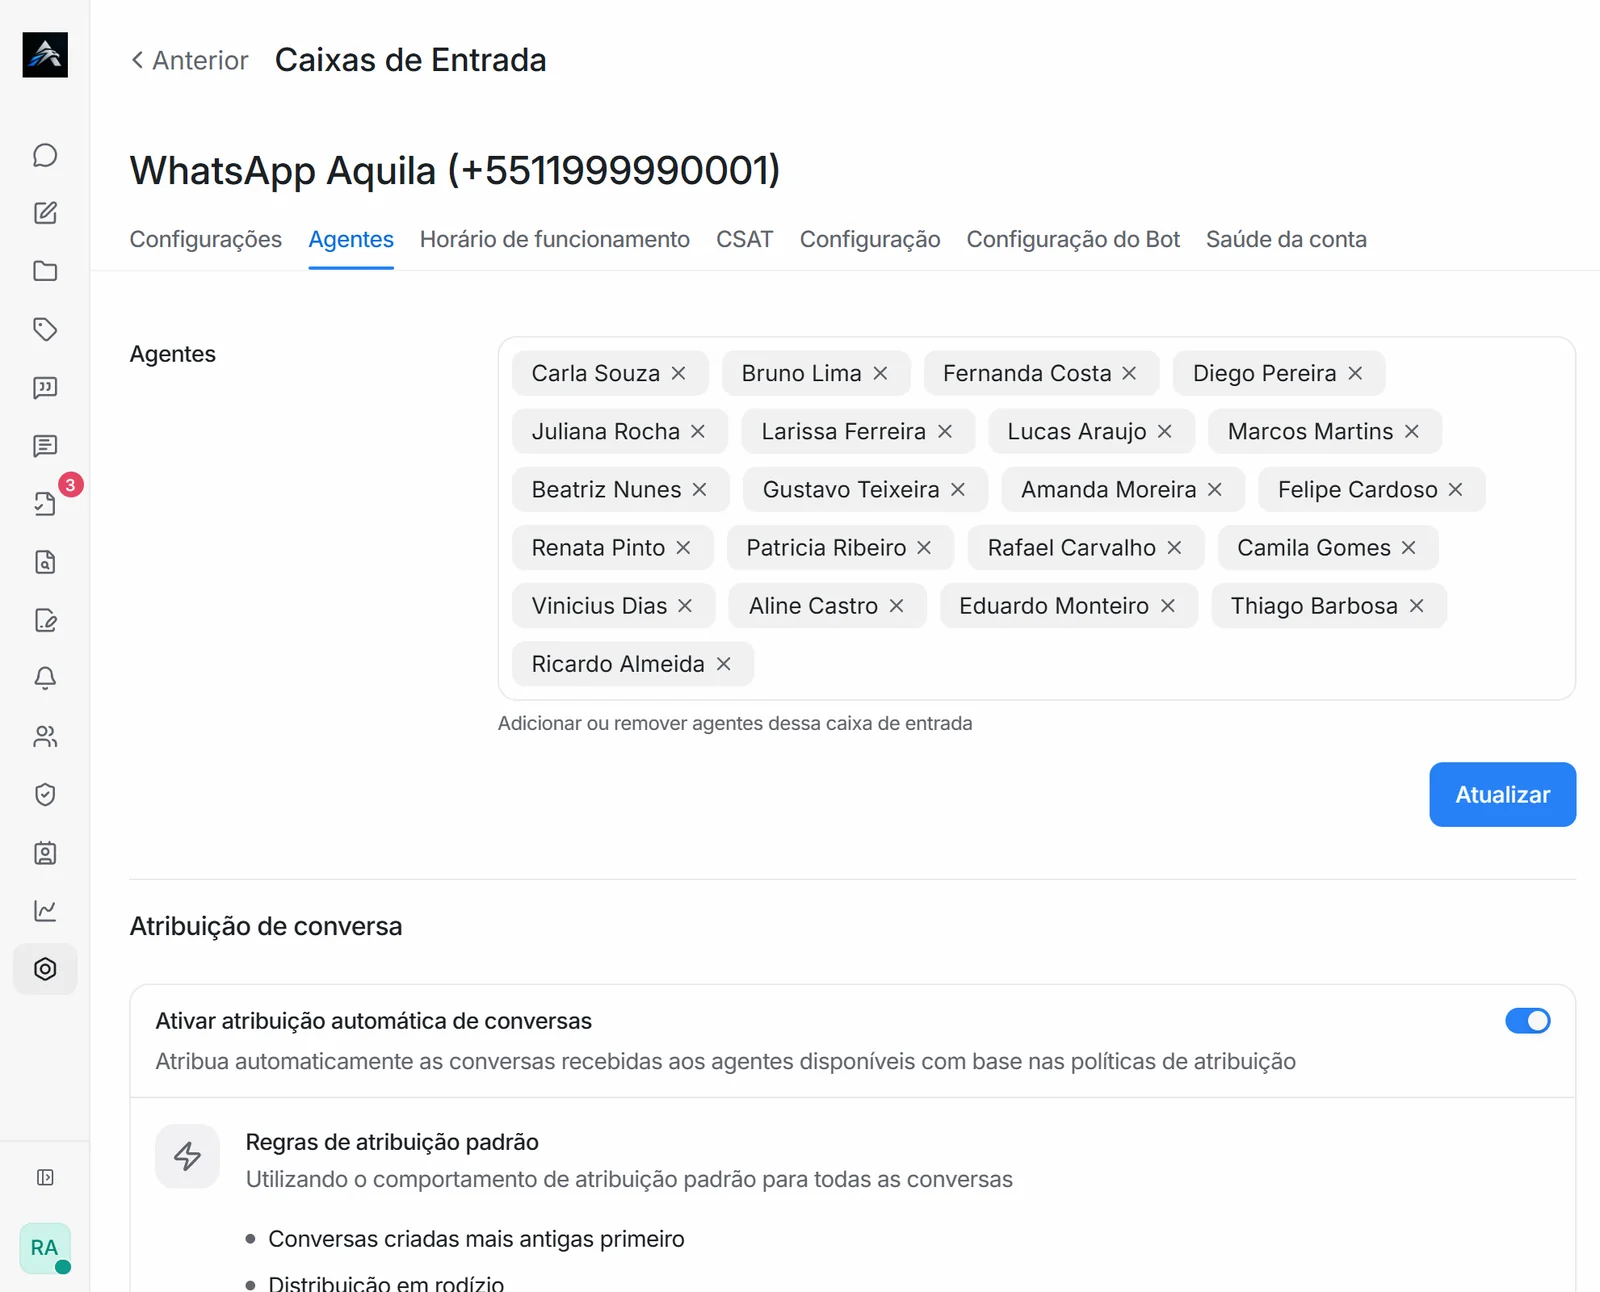Disable automatic conversation assignment toggle

click(x=1527, y=1020)
